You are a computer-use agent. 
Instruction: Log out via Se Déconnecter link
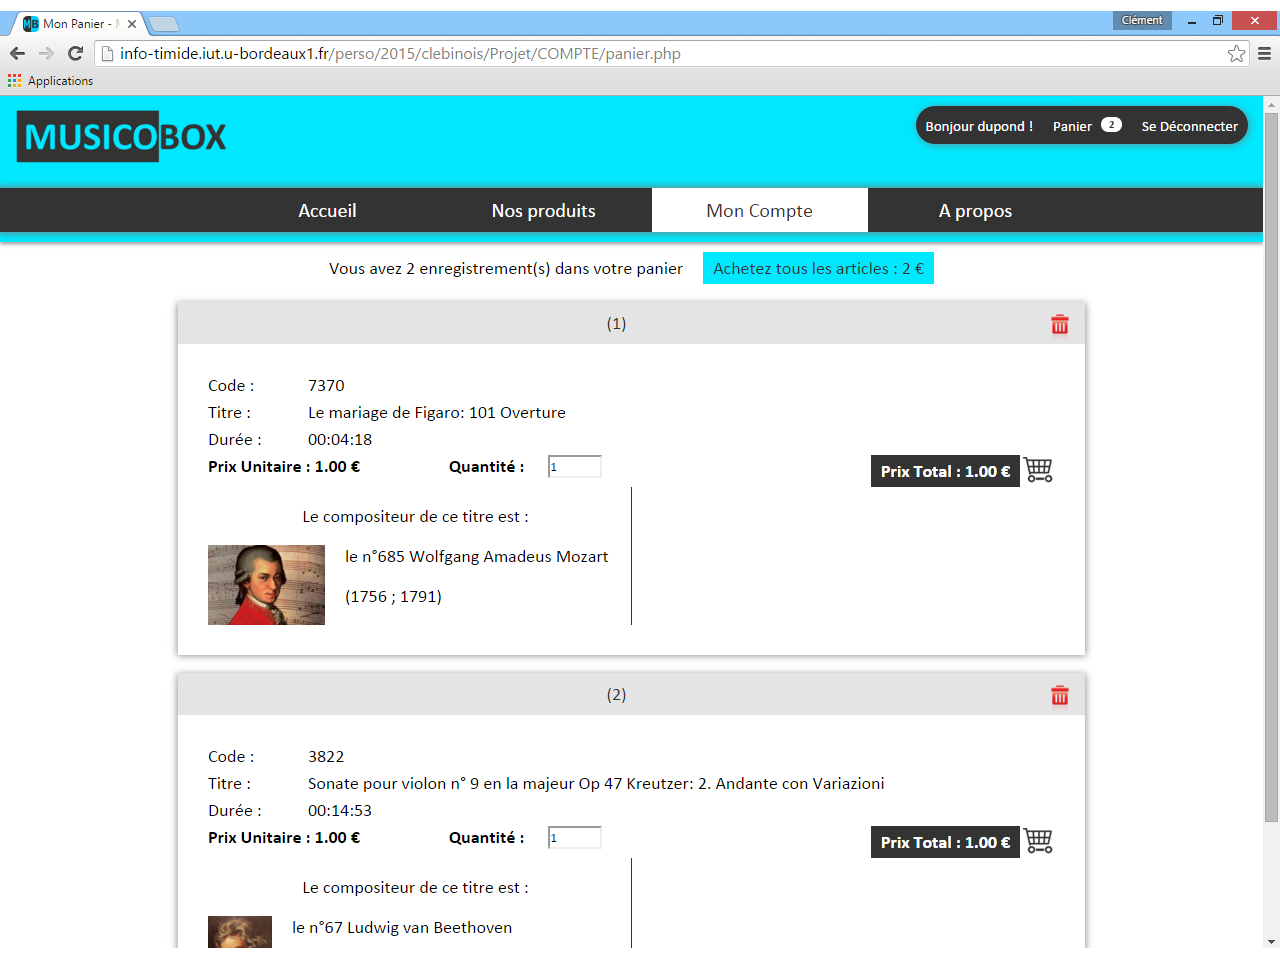pyautogui.click(x=1189, y=127)
